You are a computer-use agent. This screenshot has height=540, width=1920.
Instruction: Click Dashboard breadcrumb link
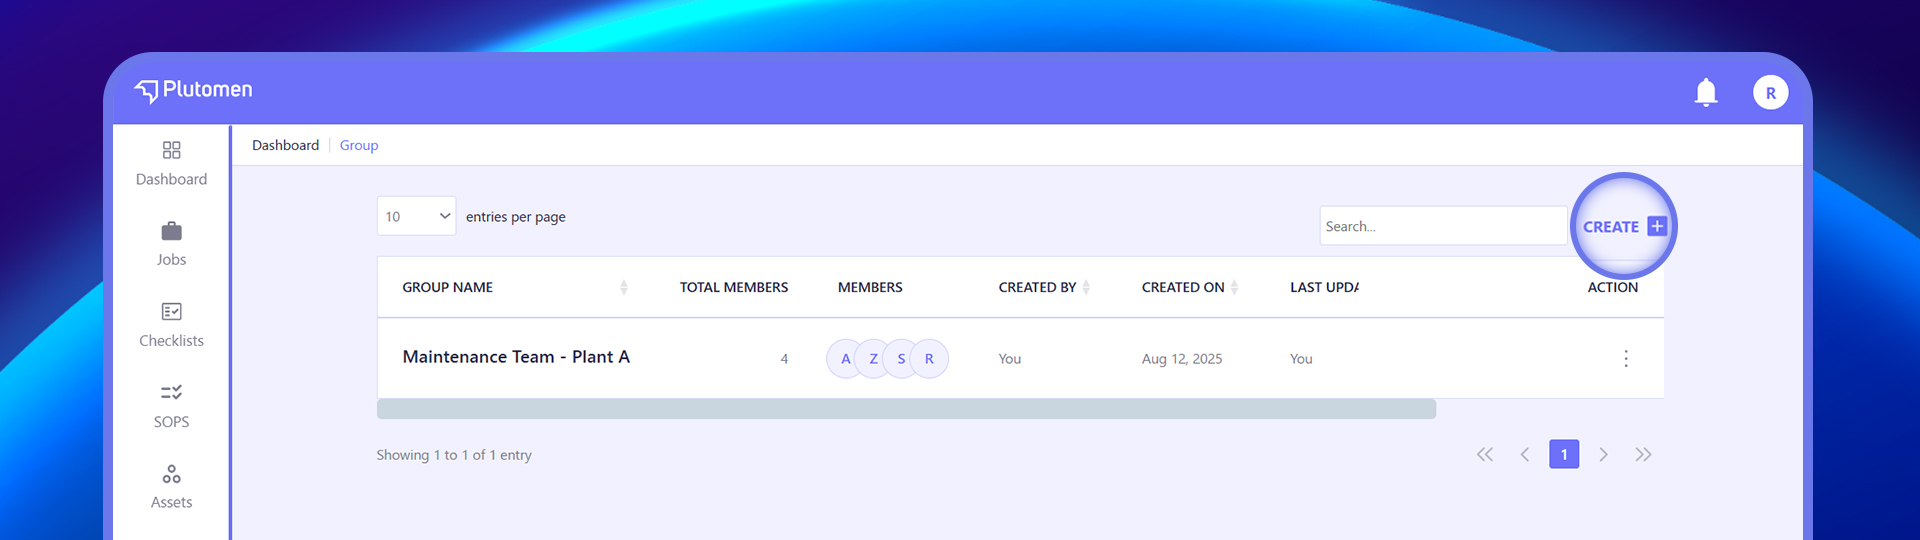tap(285, 146)
